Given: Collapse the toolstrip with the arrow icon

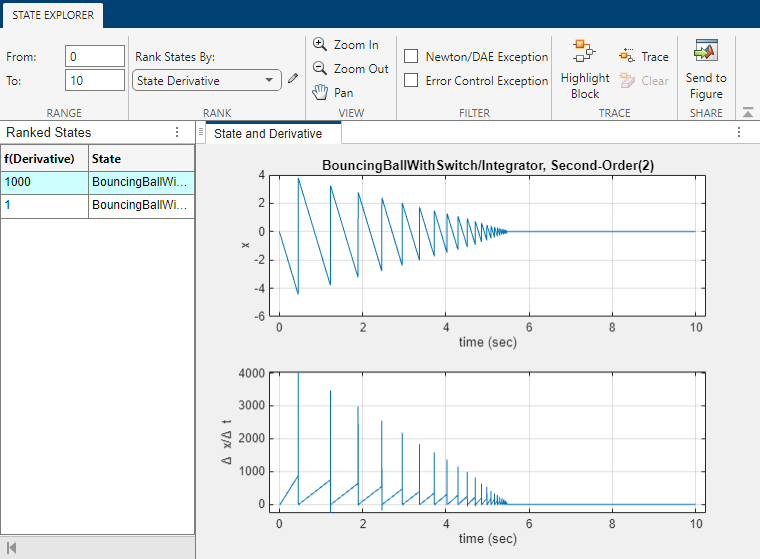Looking at the screenshot, I should tap(747, 112).
